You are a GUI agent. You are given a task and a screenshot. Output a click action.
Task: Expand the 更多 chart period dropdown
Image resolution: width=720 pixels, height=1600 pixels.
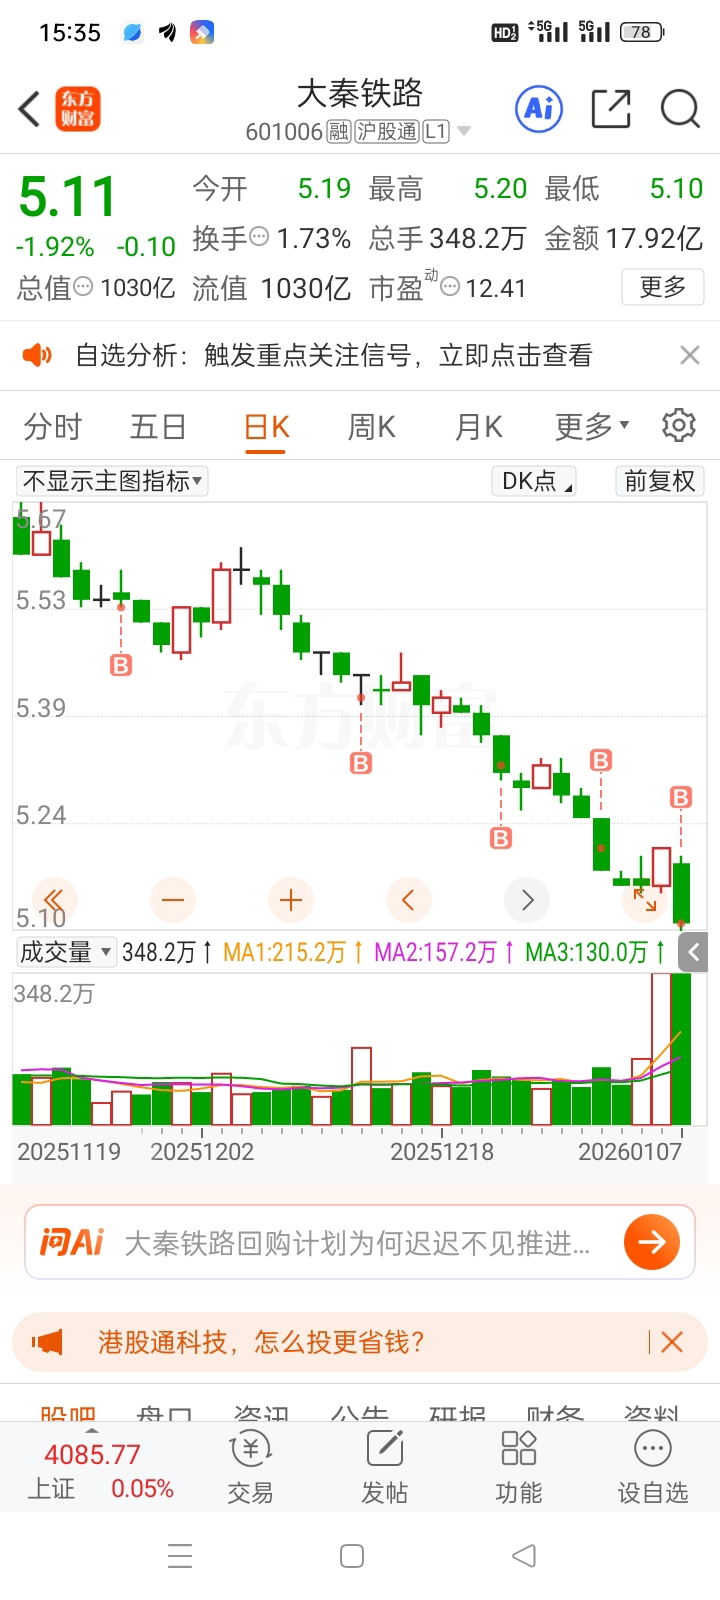[592, 427]
